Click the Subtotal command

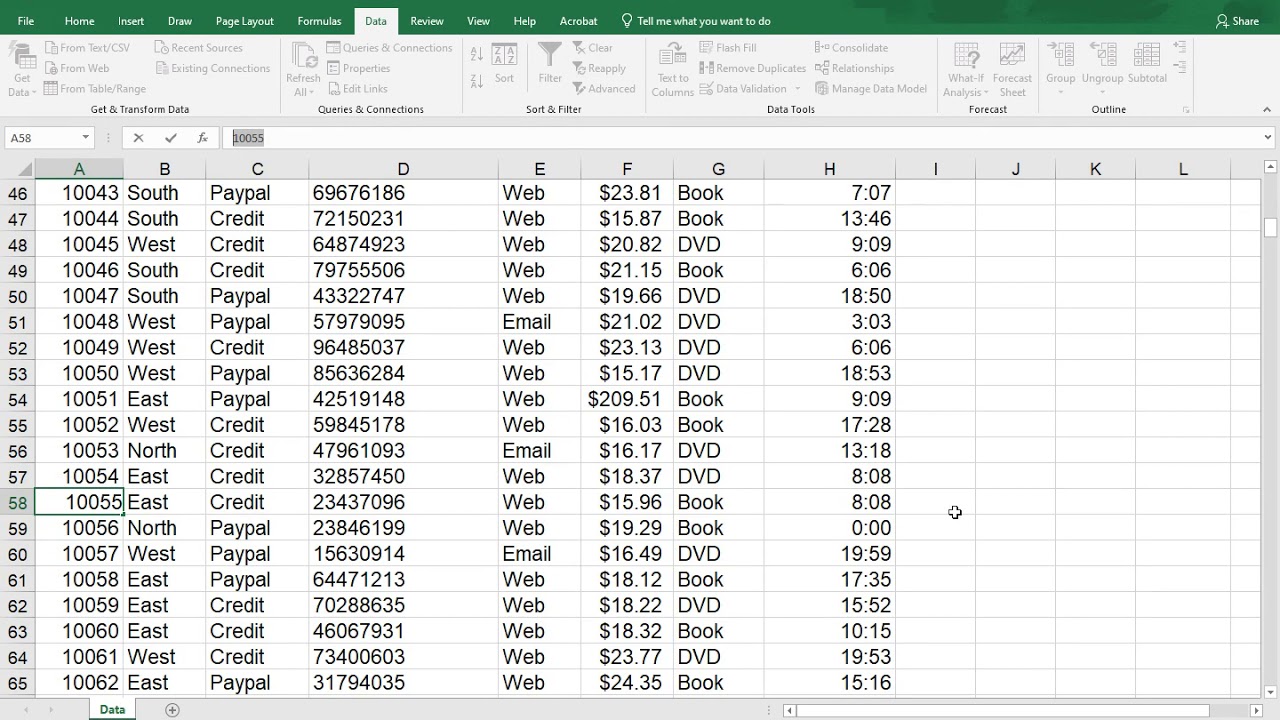[x=1147, y=63]
